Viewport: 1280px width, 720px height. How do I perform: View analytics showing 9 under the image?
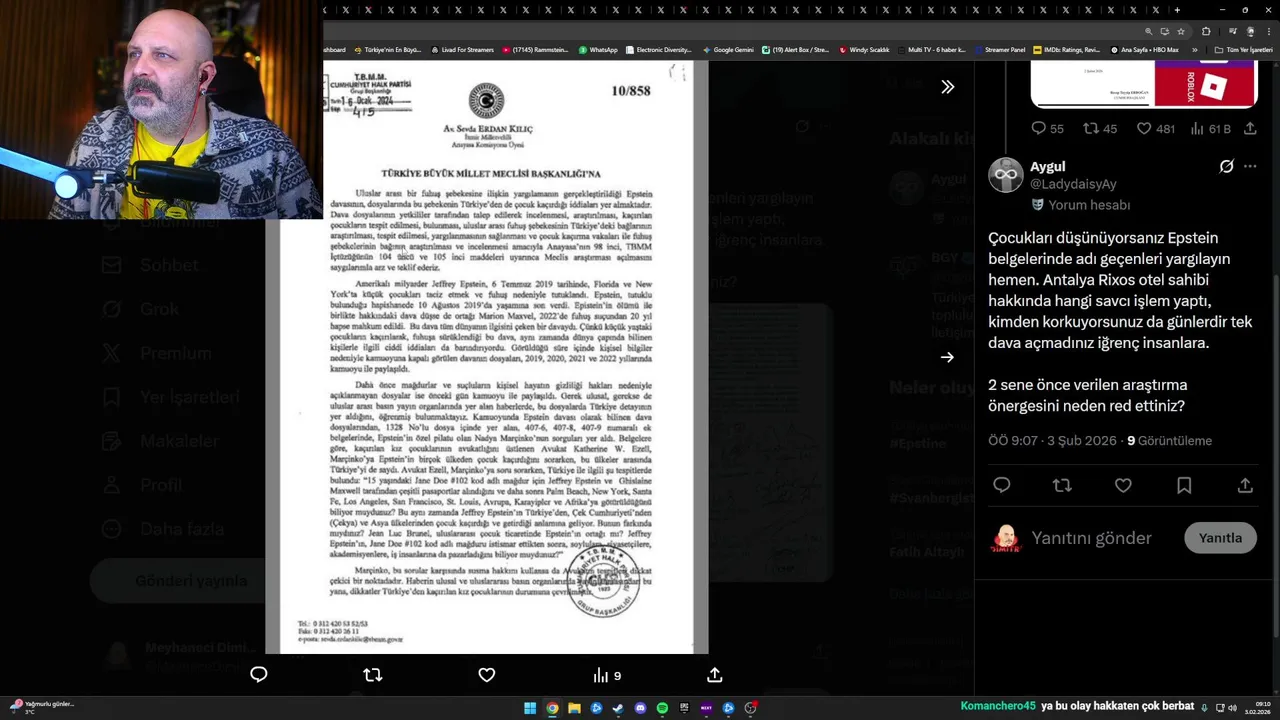pos(607,675)
